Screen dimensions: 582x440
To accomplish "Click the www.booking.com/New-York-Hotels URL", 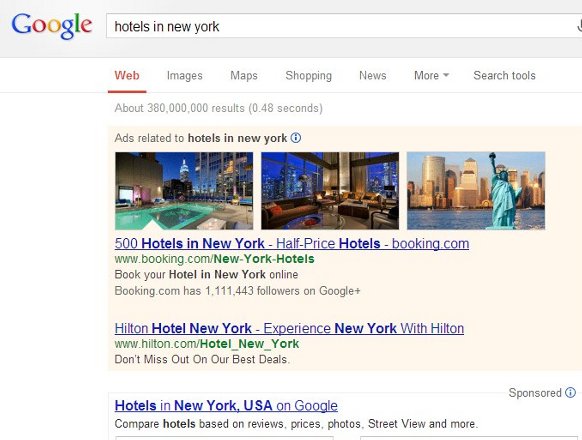I will (x=214, y=259).
